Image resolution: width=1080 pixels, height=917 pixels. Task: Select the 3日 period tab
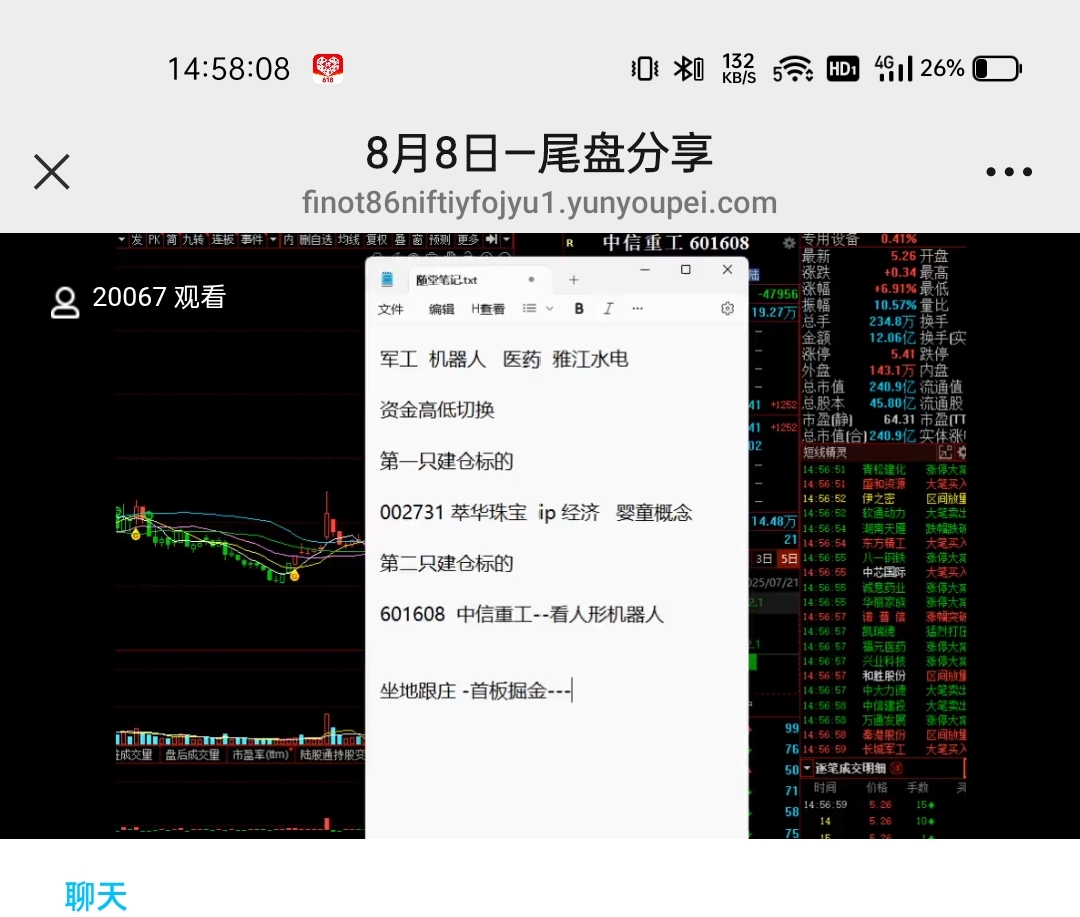[764, 559]
